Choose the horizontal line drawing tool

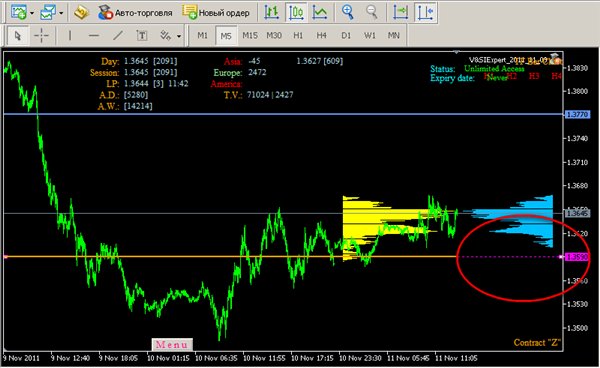(x=94, y=36)
